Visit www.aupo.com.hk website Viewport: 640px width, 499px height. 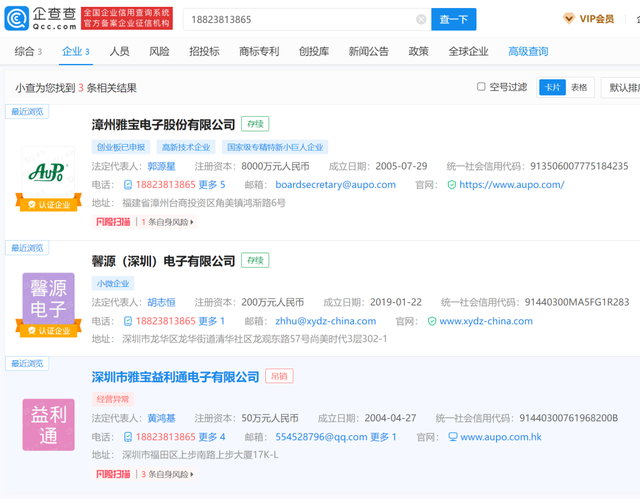click(501, 437)
